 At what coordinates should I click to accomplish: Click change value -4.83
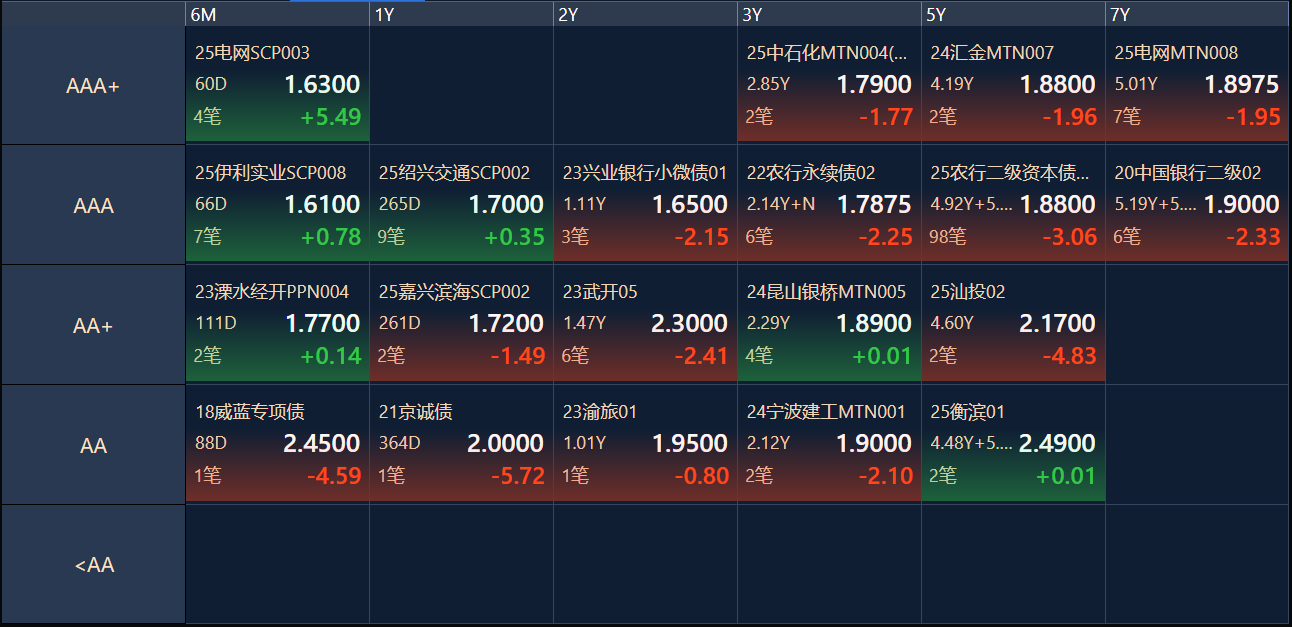click(1069, 356)
